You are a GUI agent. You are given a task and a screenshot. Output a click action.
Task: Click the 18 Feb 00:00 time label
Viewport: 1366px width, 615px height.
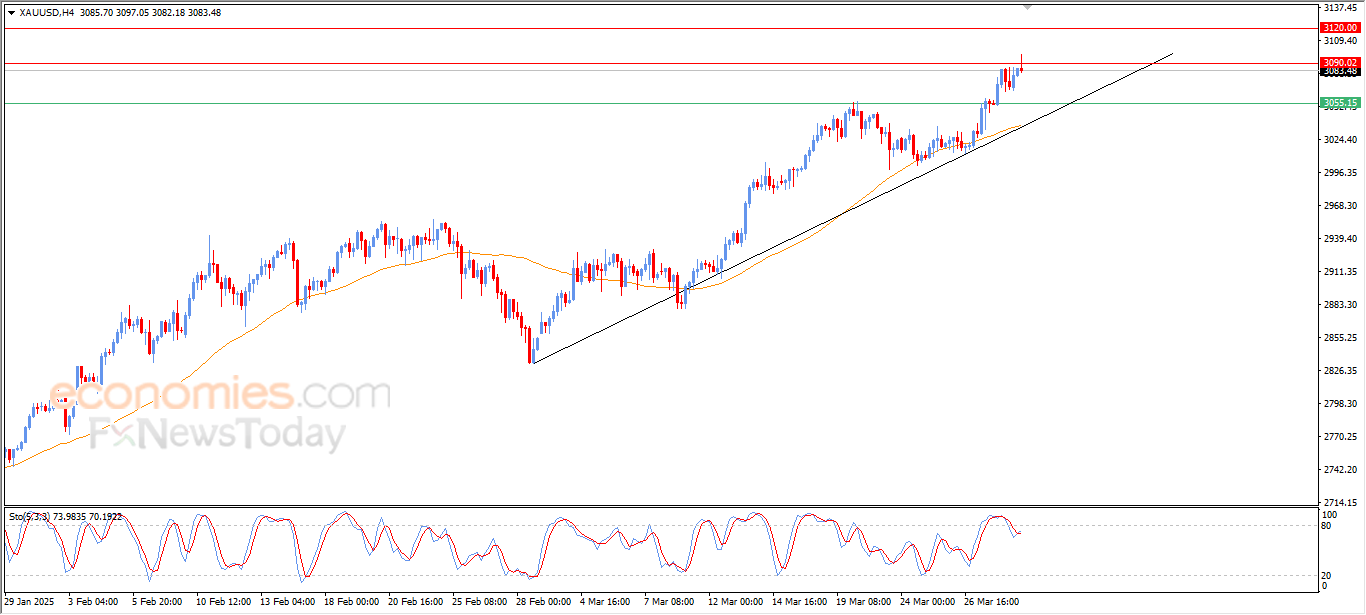pyautogui.click(x=352, y=602)
